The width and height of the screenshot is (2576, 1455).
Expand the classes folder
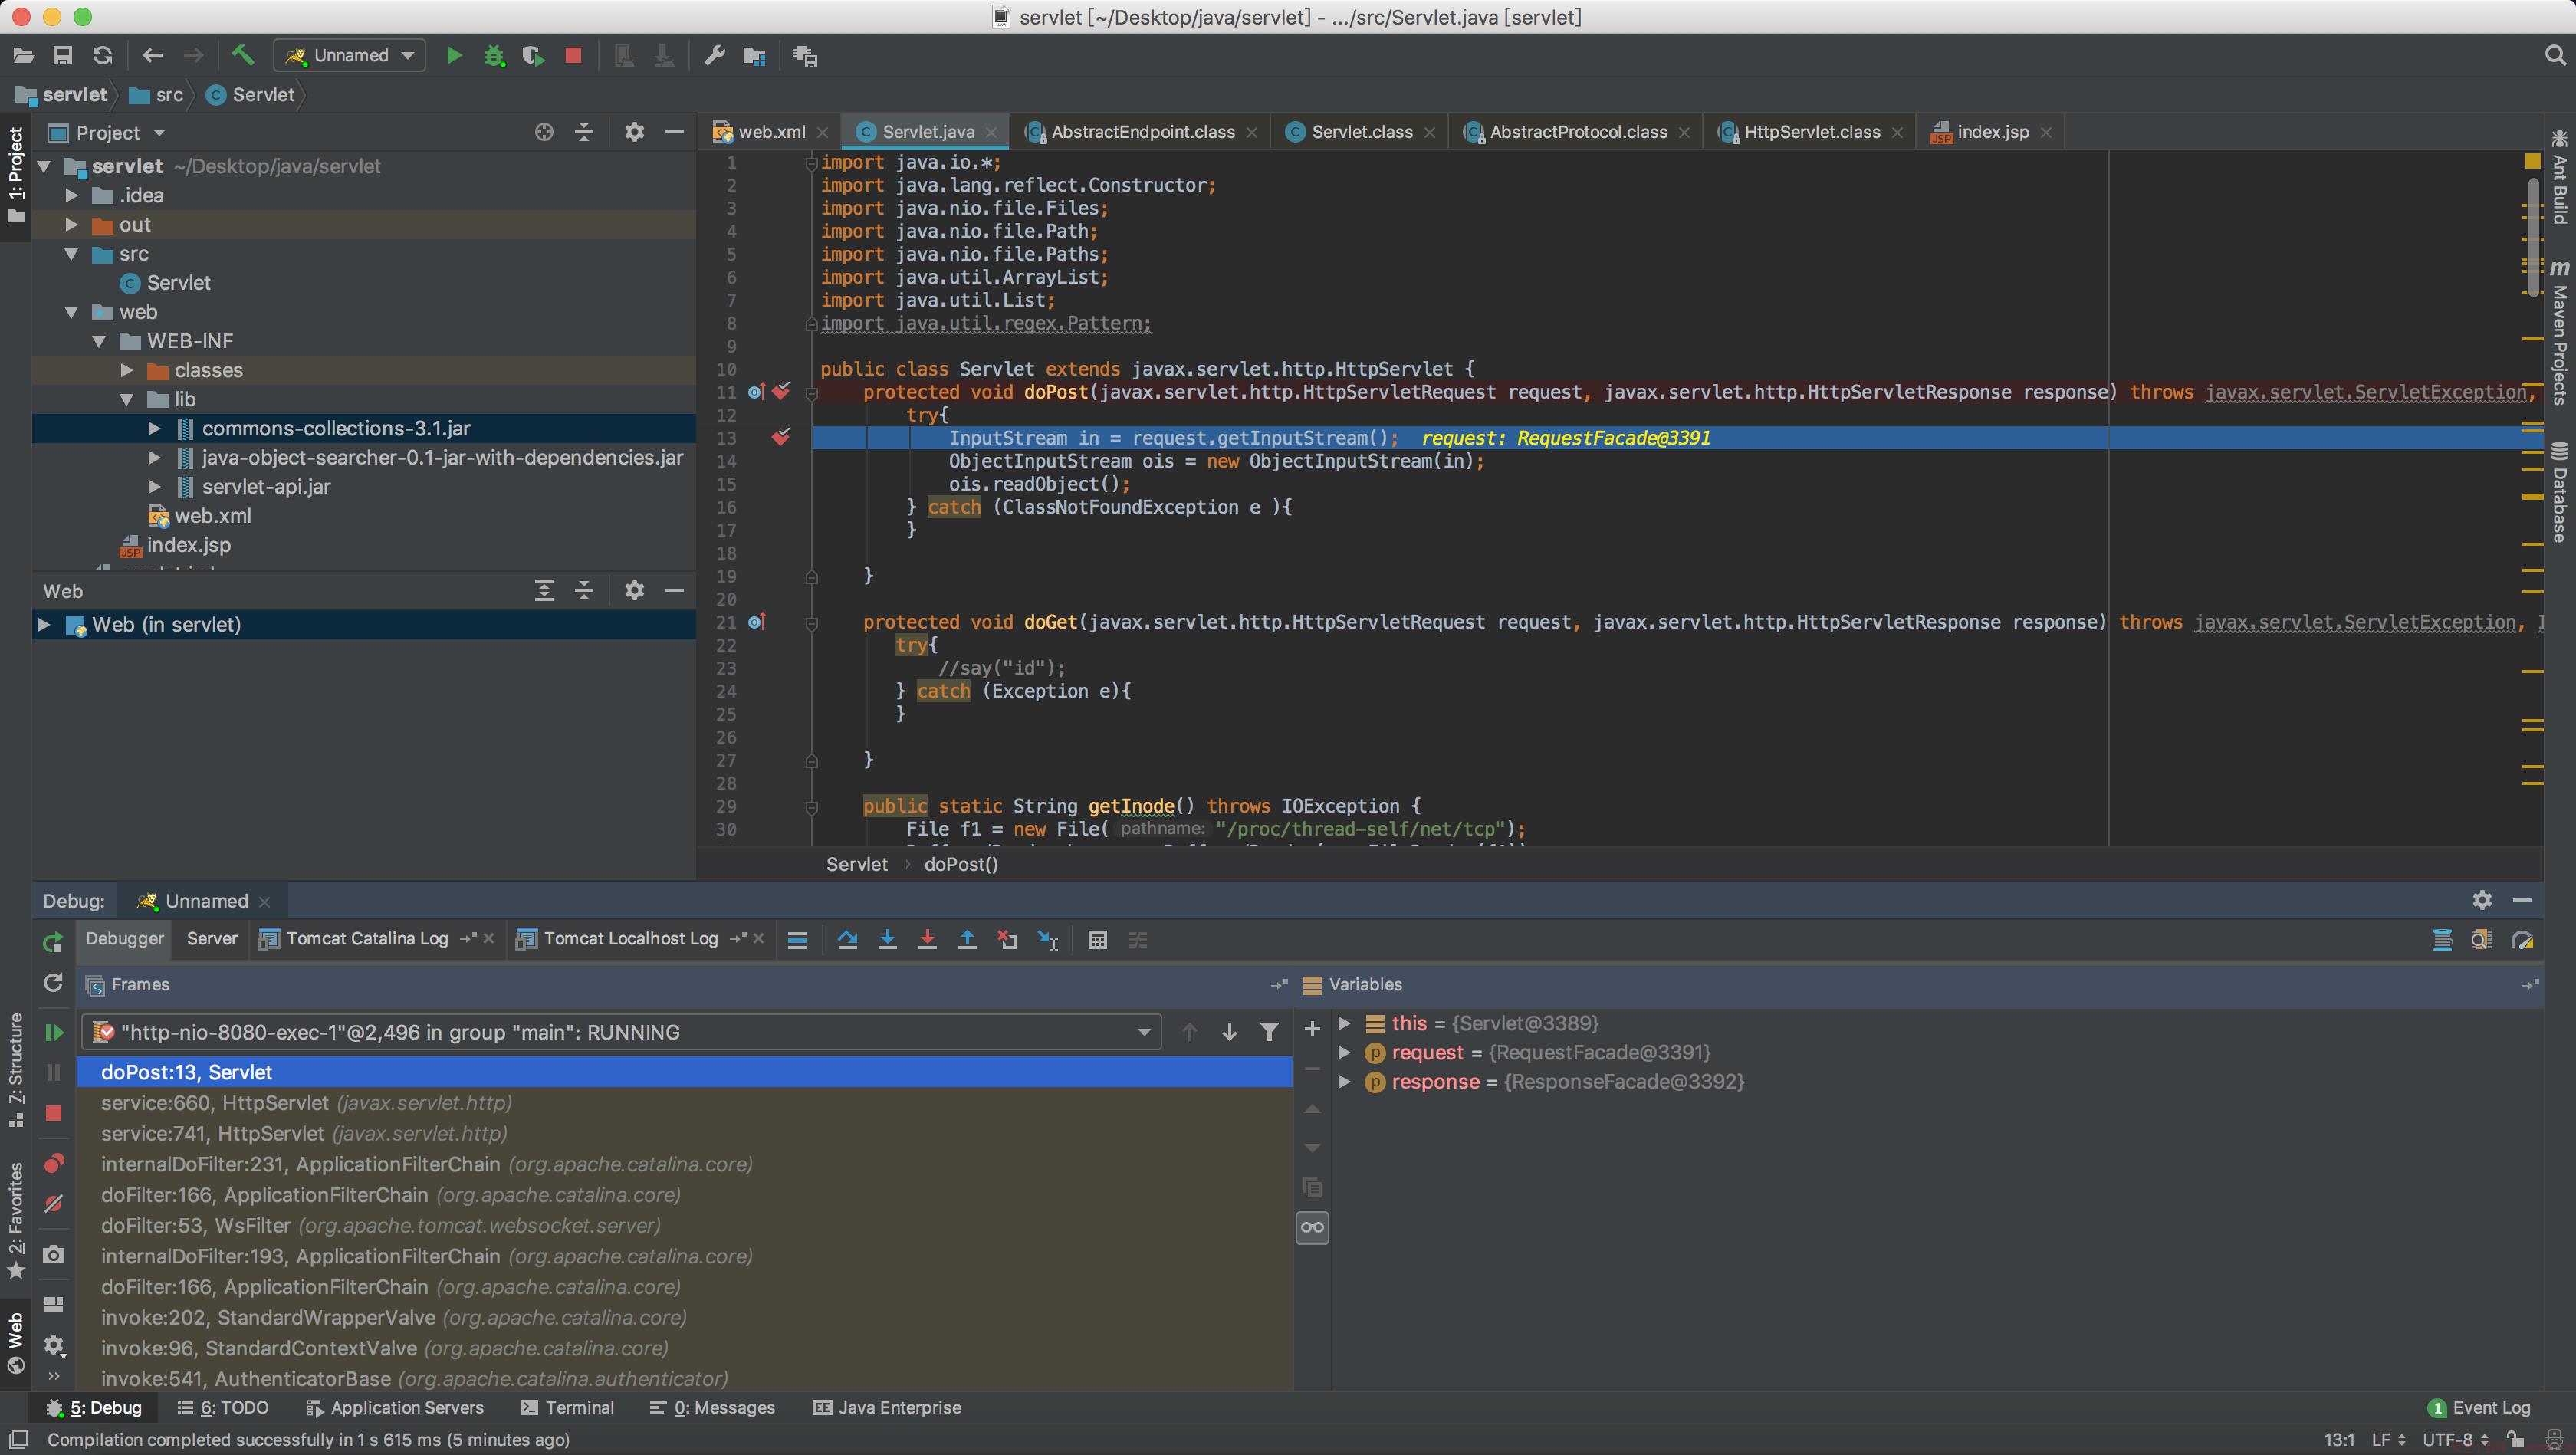(127, 370)
